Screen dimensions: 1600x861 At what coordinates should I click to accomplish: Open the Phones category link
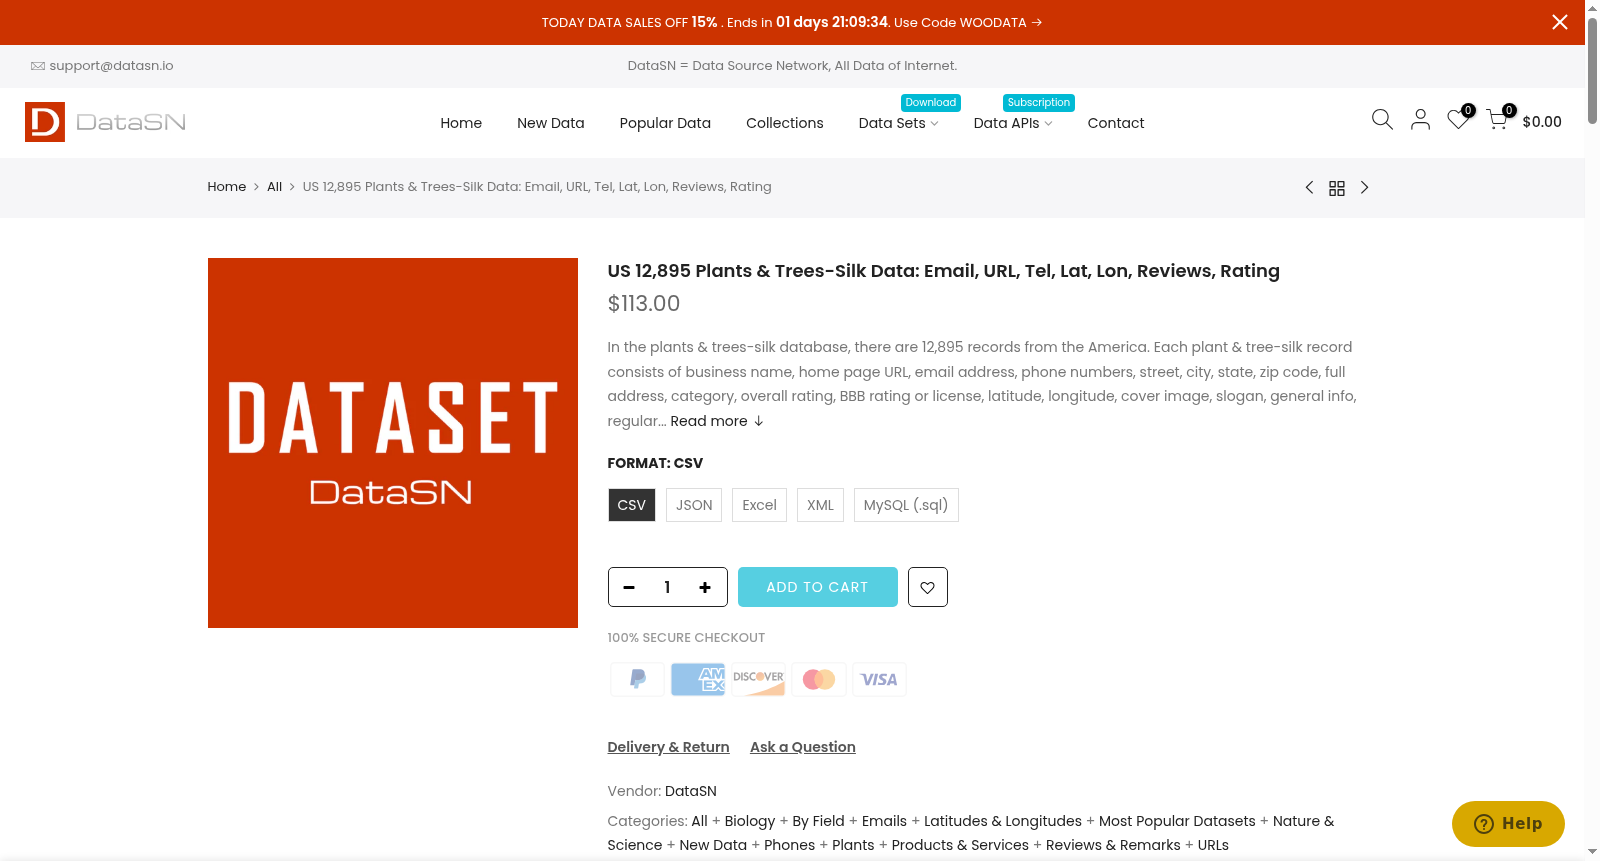[790, 845]
